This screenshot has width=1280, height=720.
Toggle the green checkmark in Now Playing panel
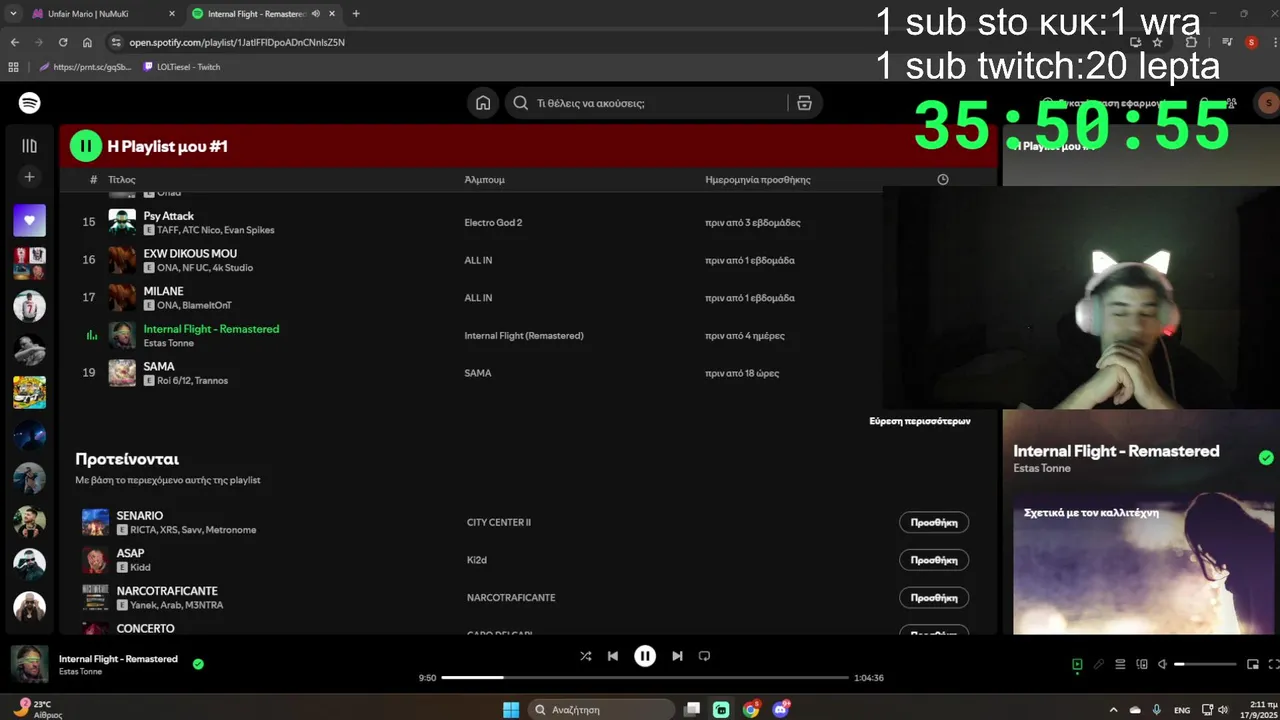click(x=1266, y=458)
